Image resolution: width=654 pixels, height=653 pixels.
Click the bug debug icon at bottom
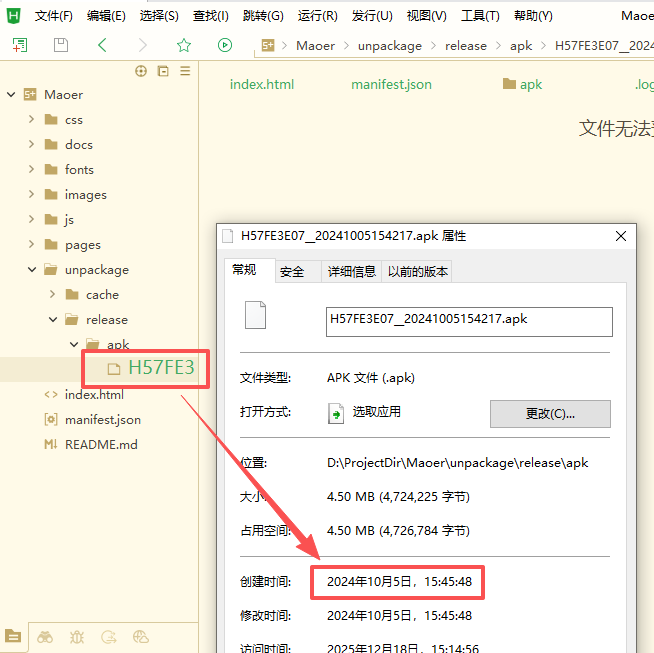click(77, 637)
